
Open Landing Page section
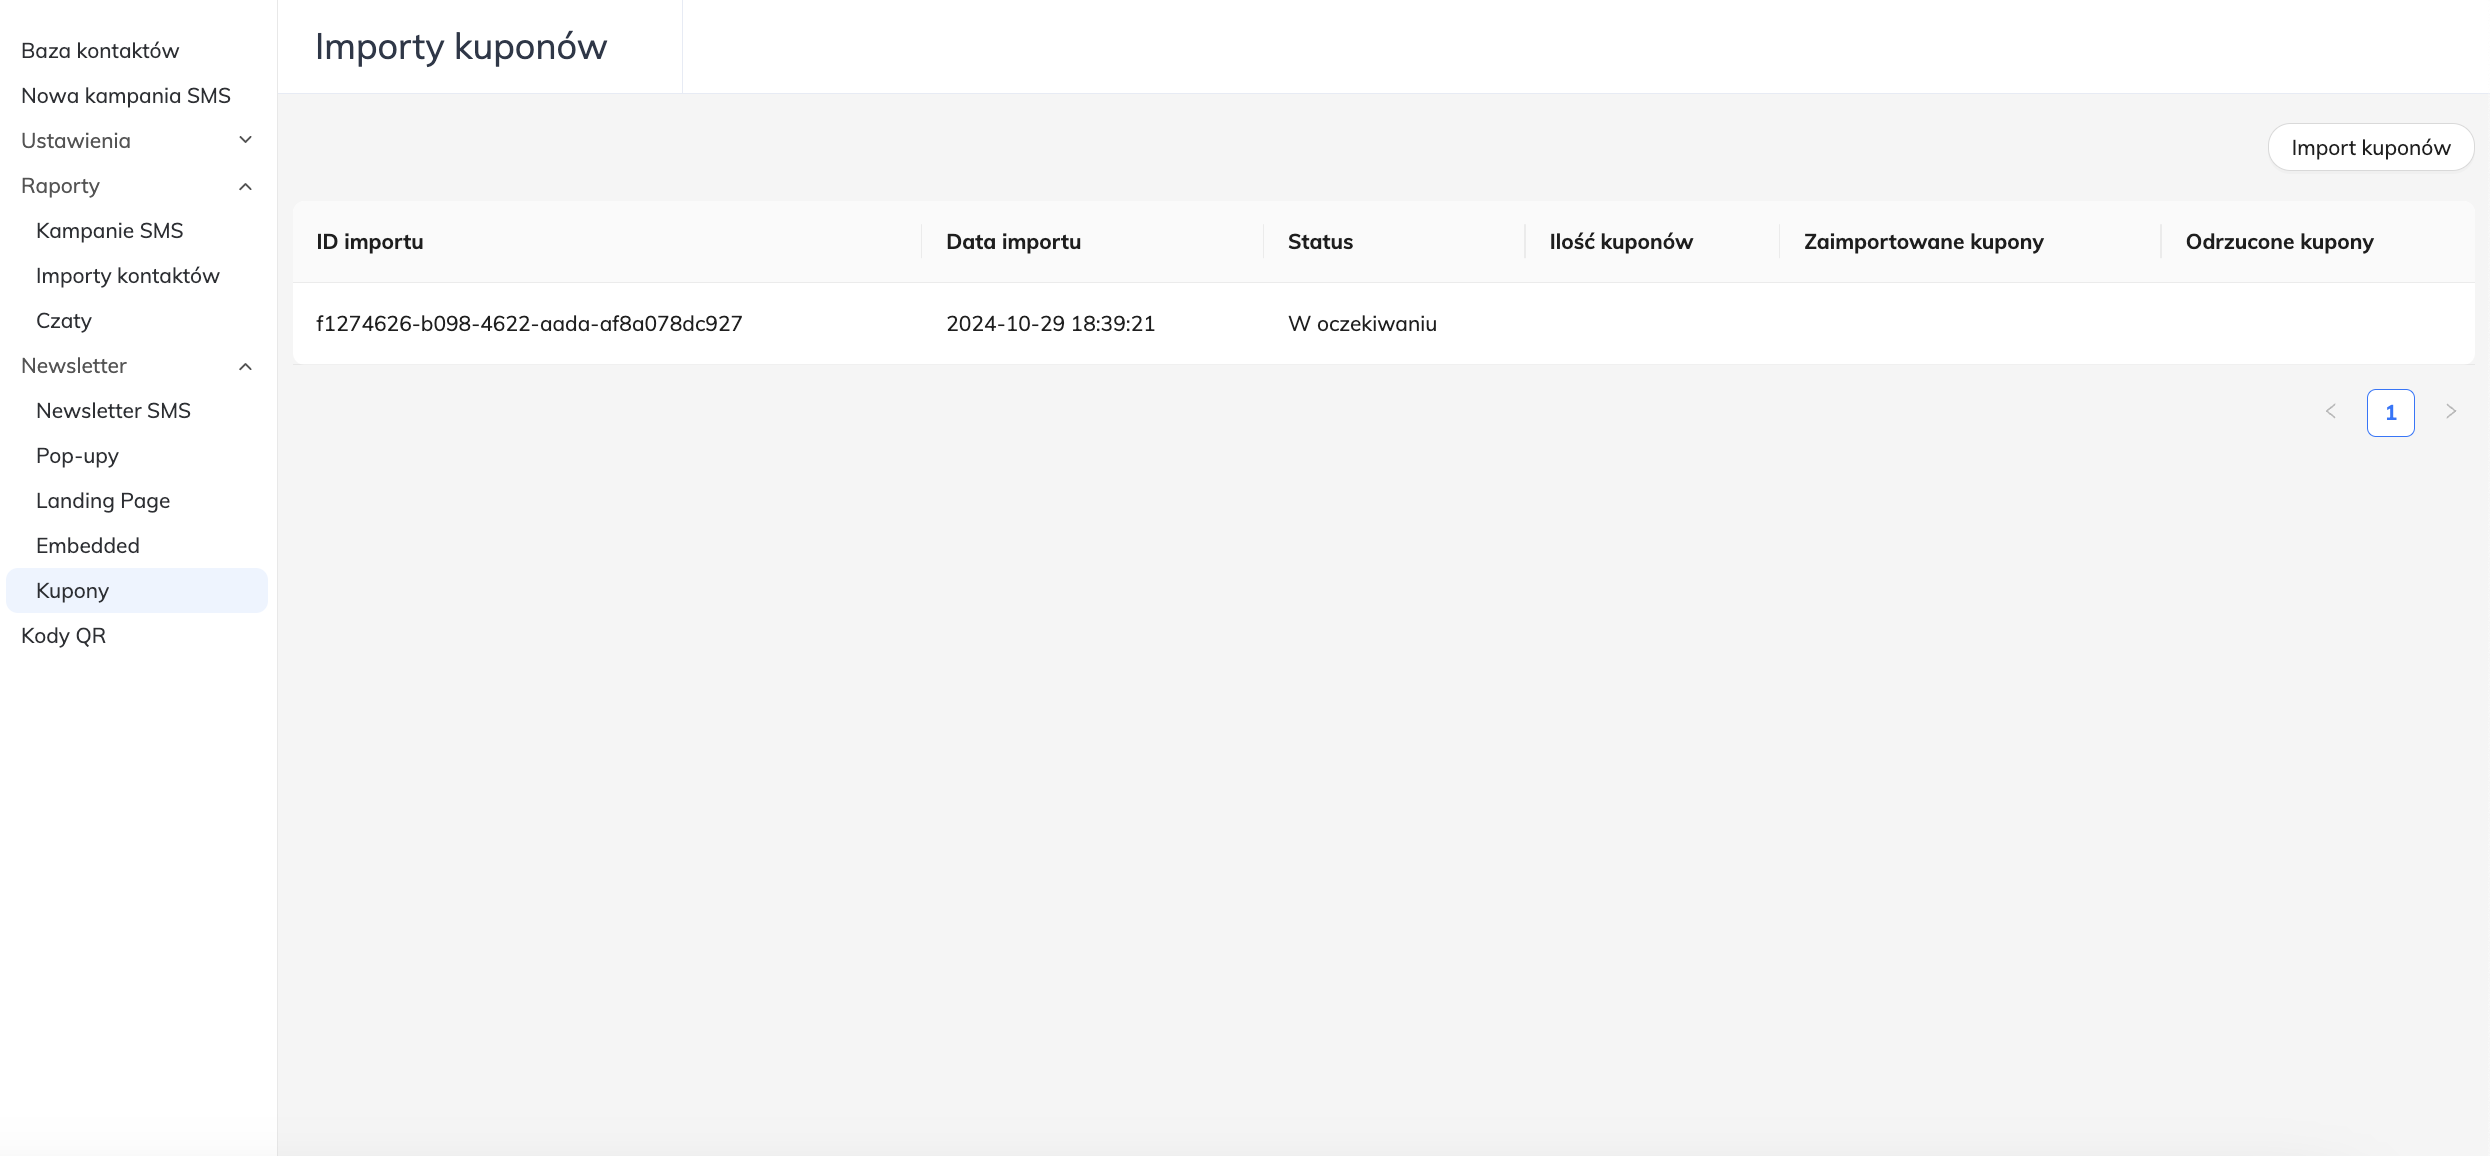click(x=103, y=501)
